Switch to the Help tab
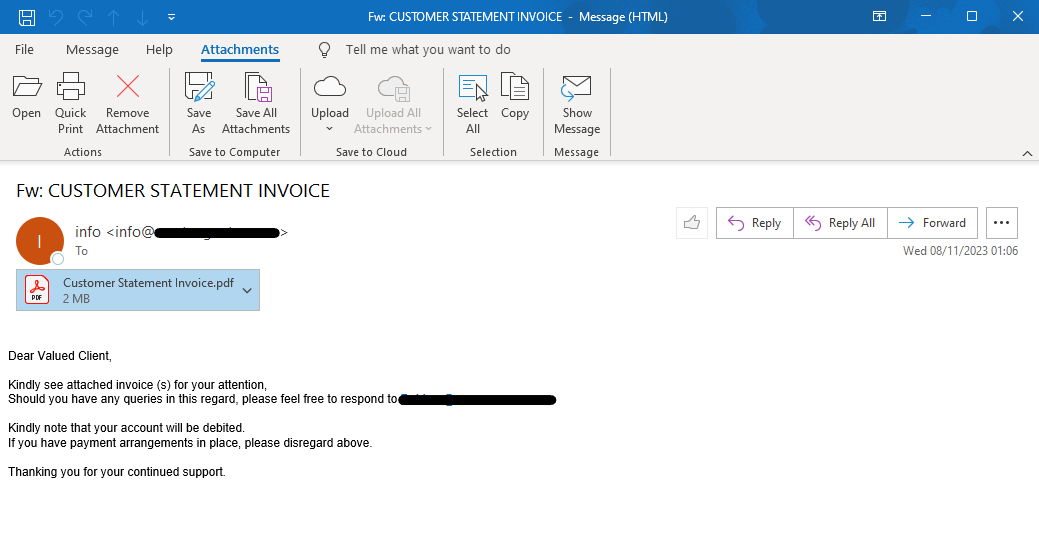Viewport: 1039px width, 552px height. coord(159,50)
